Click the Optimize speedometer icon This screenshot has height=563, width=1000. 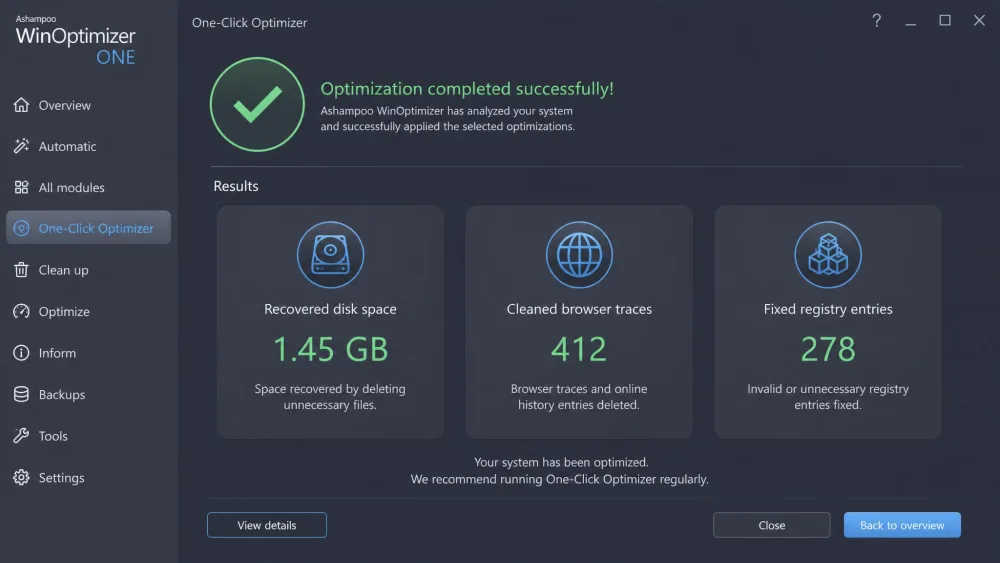click(x=21, y=311)
